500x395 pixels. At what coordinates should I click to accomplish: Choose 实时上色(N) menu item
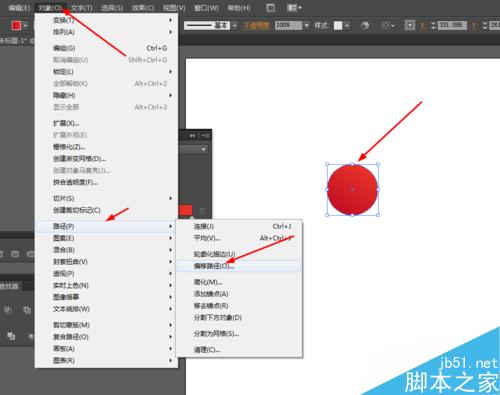(x=106, y=285)
